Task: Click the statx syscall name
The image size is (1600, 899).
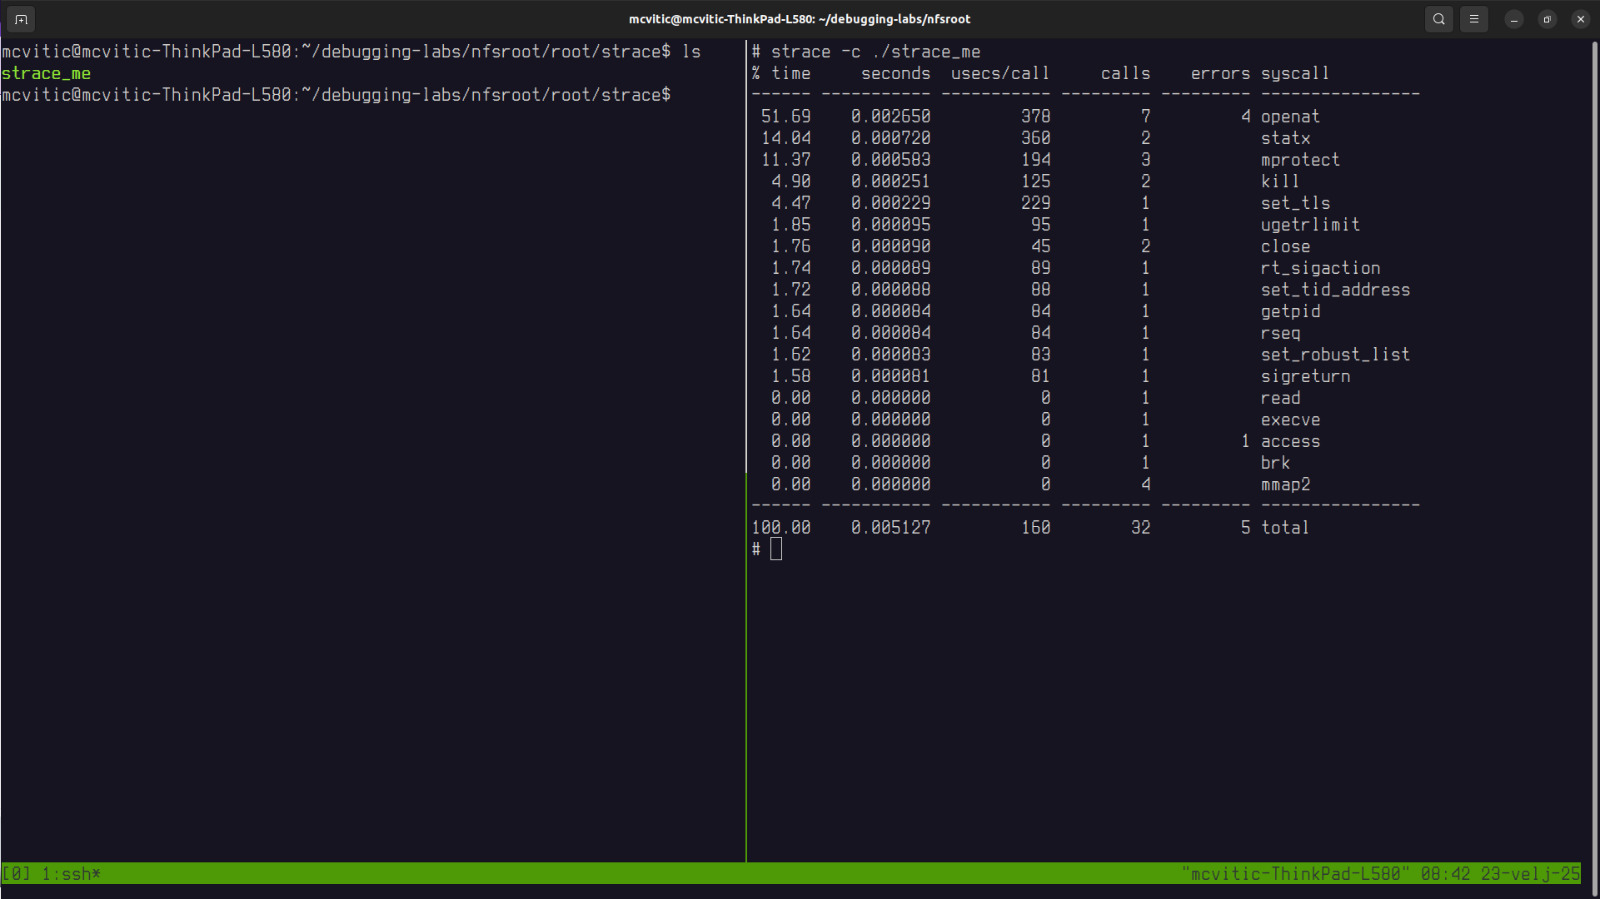Action: coord(1285,138)
